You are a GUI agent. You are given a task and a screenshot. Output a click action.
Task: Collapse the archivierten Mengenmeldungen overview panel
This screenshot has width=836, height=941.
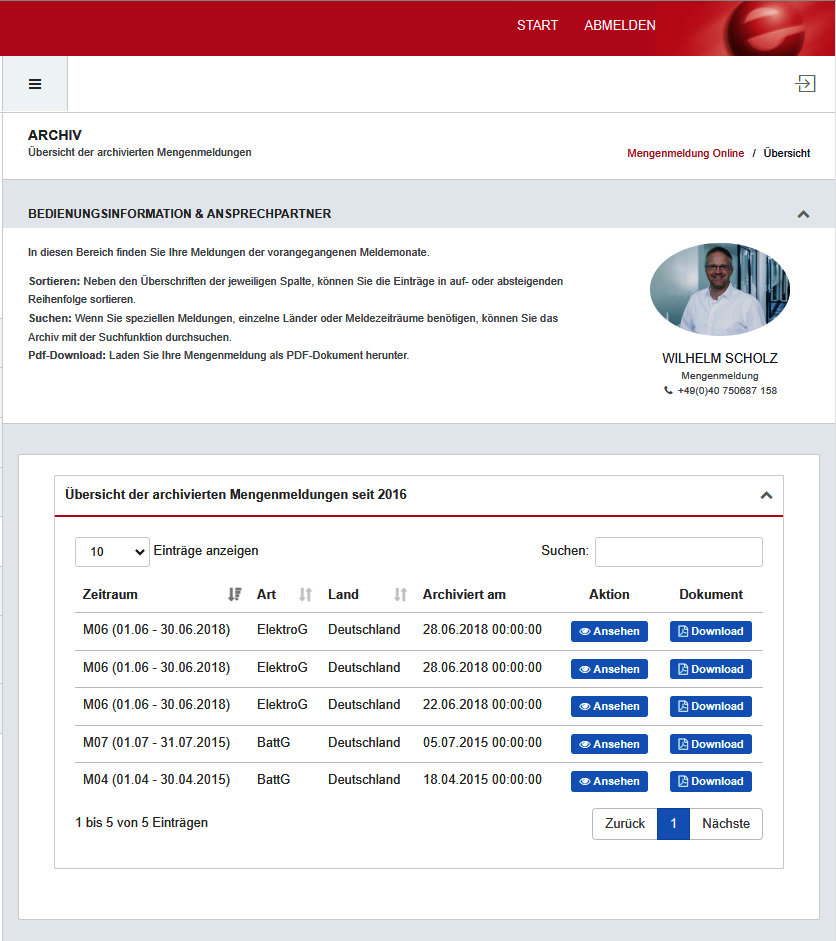point(766,495)
